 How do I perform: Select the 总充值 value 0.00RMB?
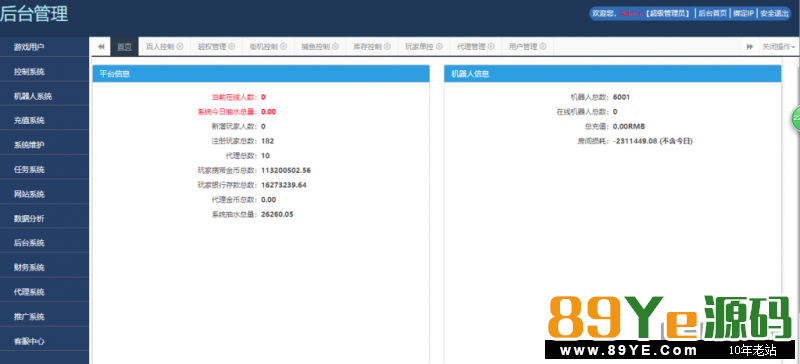(x=629, y=126)
